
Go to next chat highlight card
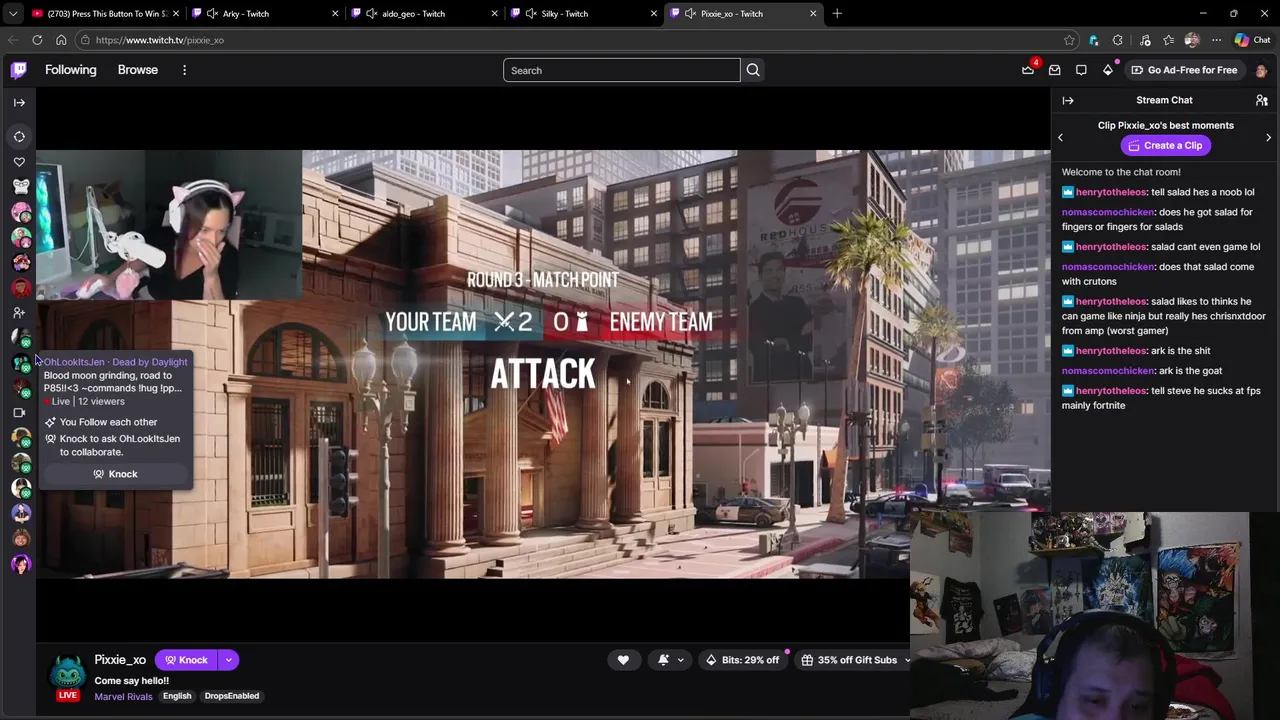1269,138
